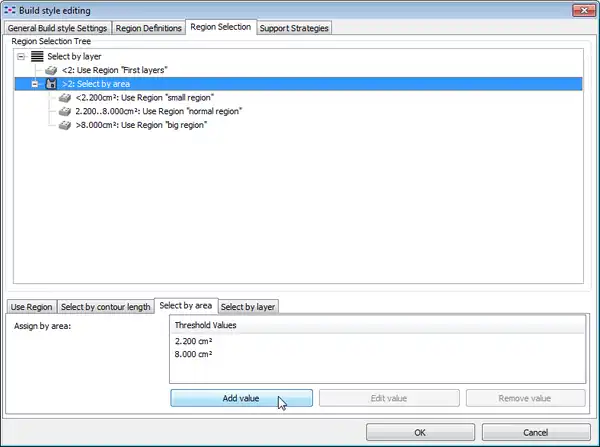Switch to the Use Region tab
The image size is (600, 447).
coord(32,306)
